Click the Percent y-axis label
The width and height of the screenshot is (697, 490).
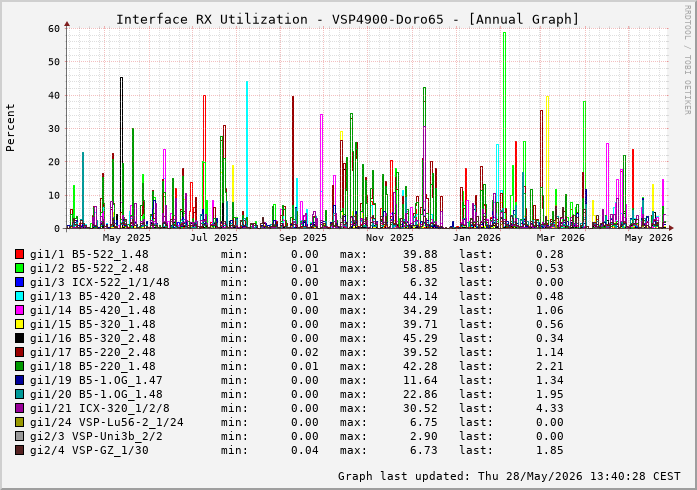tap(10, 128)
